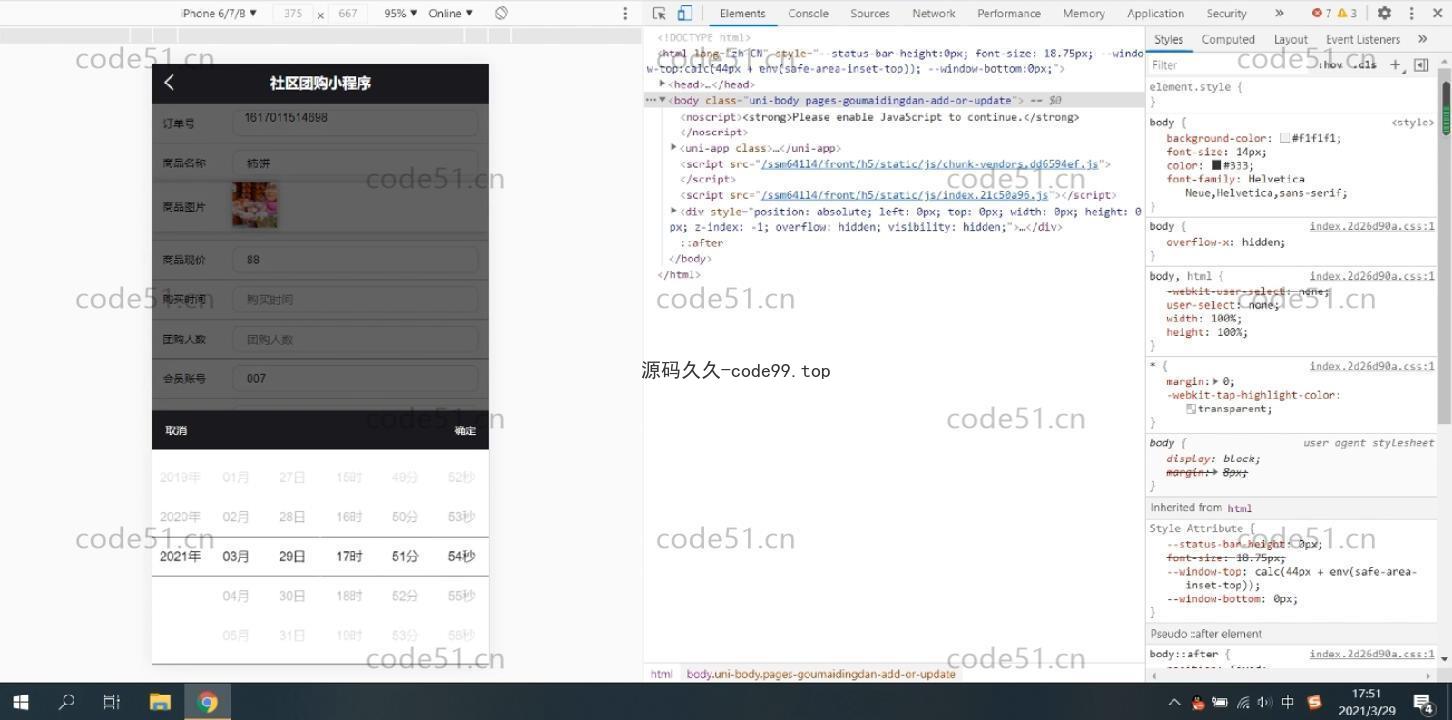Show more Styles sidebar tabs chevron
The height and width of the screenshot is (720, 1452).
[x=1422, y=39]
